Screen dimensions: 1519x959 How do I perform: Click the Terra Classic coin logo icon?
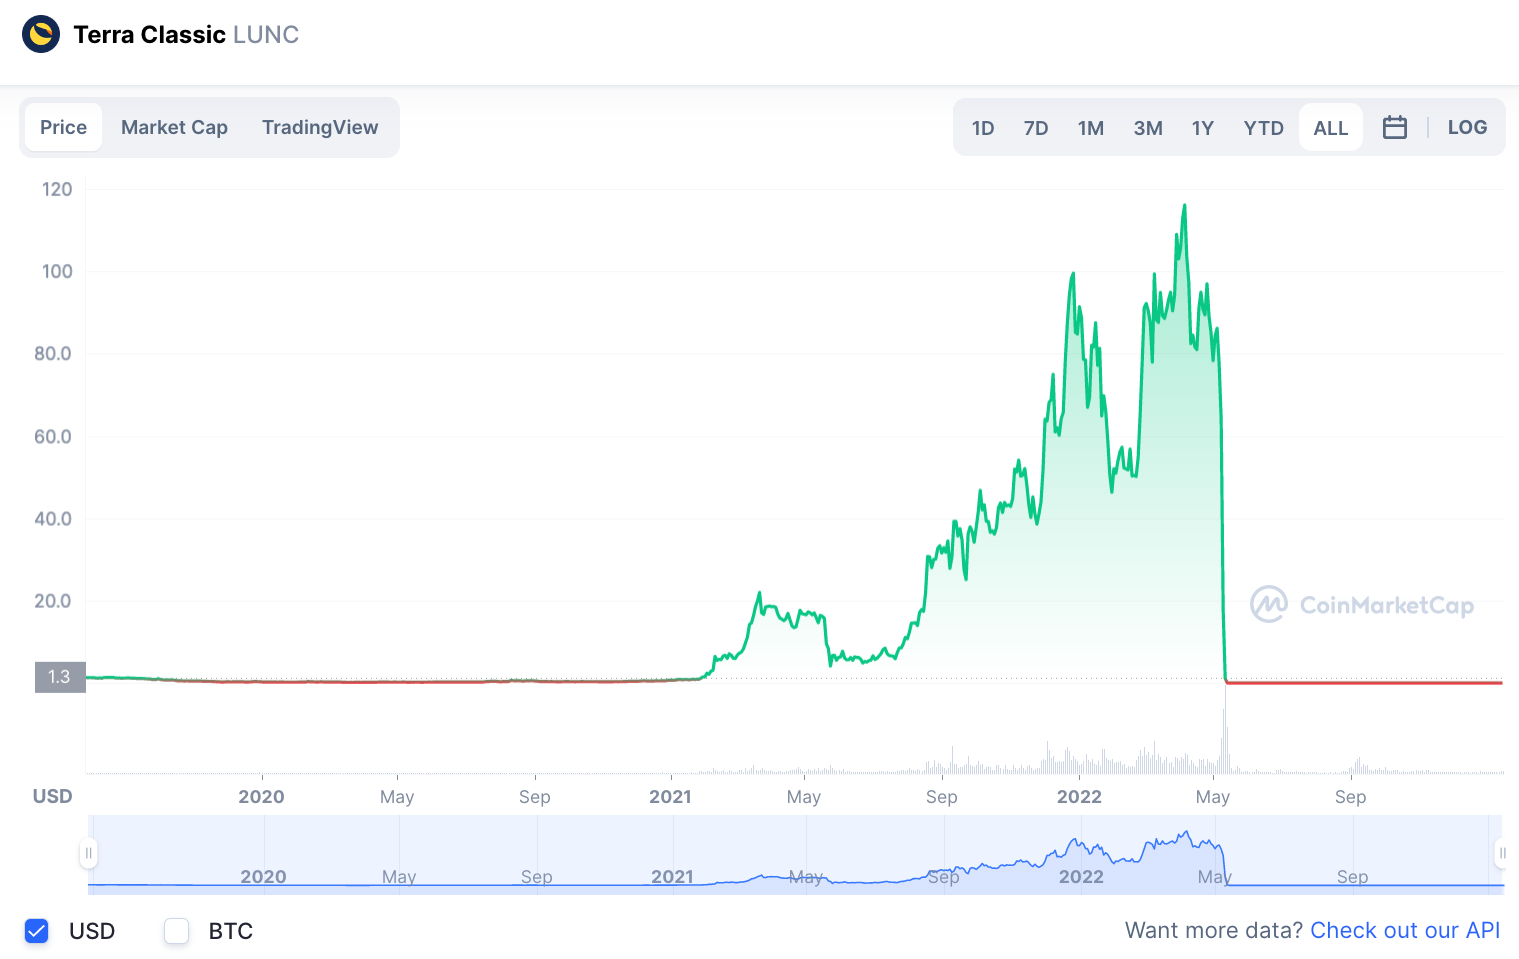pyautogui.click(x=41, y=34)
